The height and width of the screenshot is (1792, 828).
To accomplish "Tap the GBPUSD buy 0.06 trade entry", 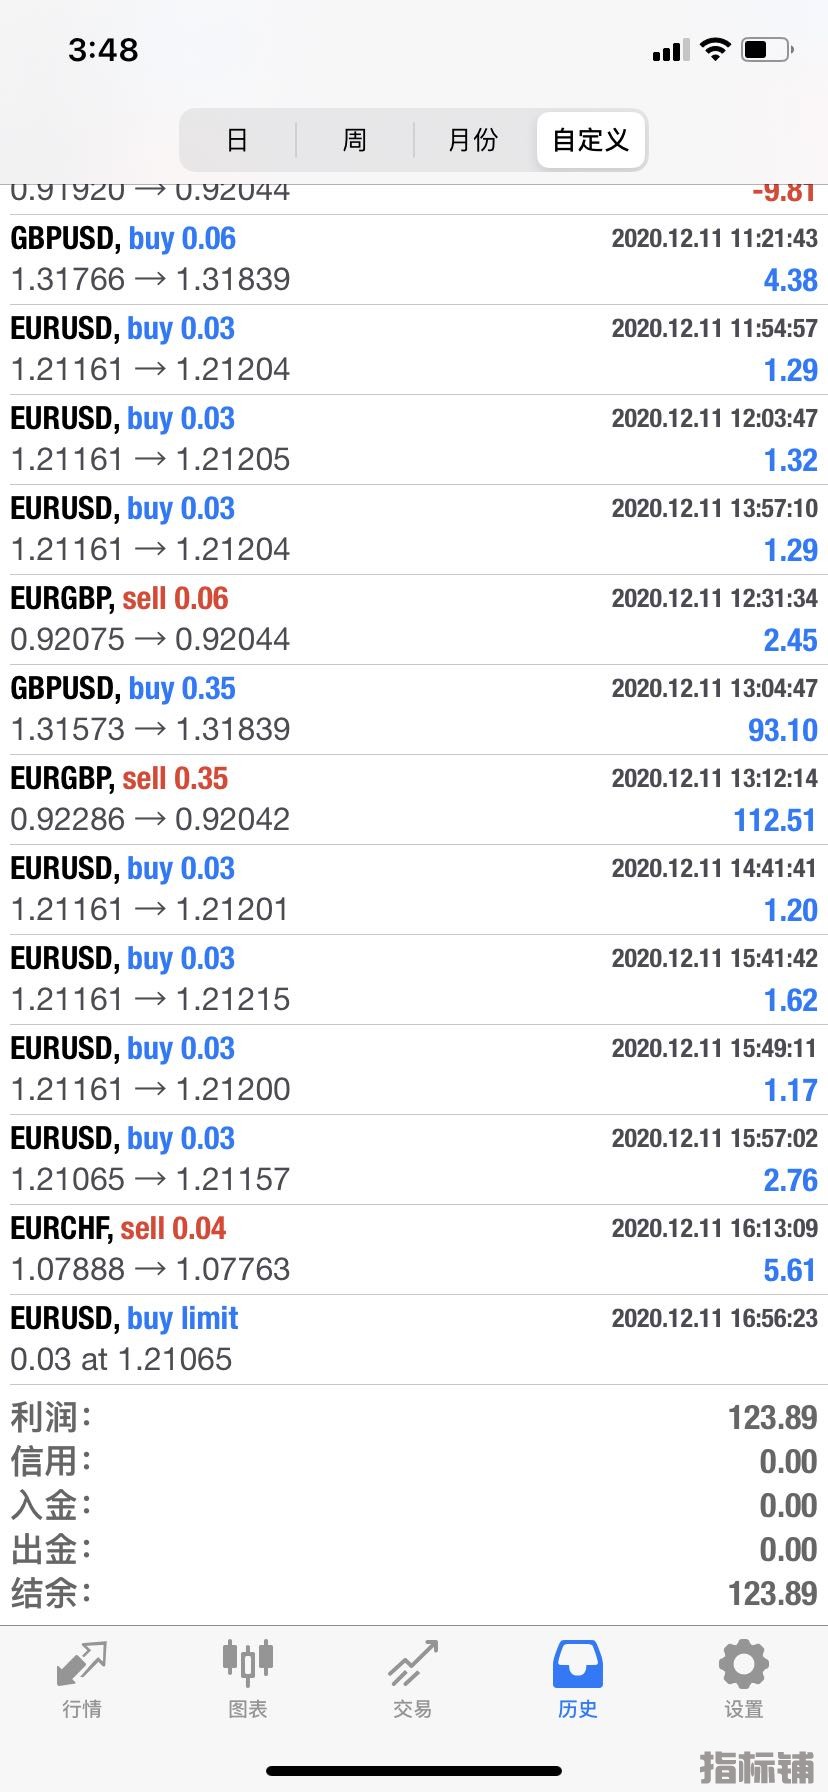I will point(414,260).
